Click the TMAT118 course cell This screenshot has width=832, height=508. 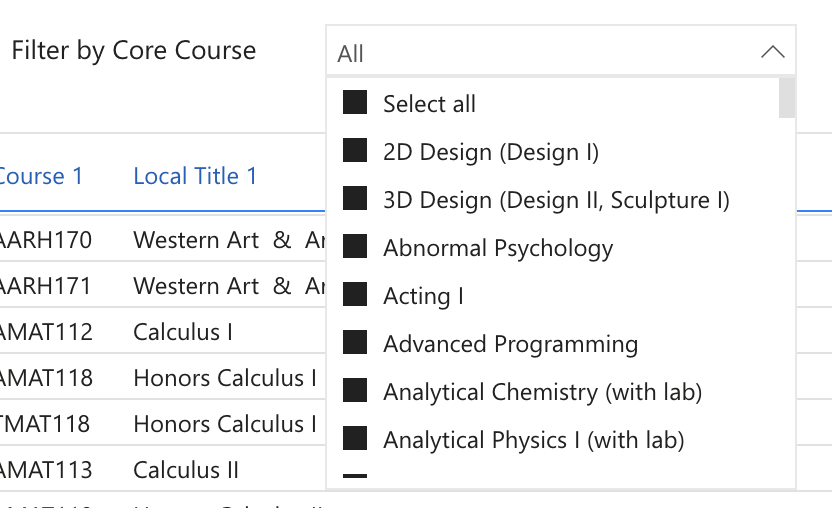pos(46,424)
